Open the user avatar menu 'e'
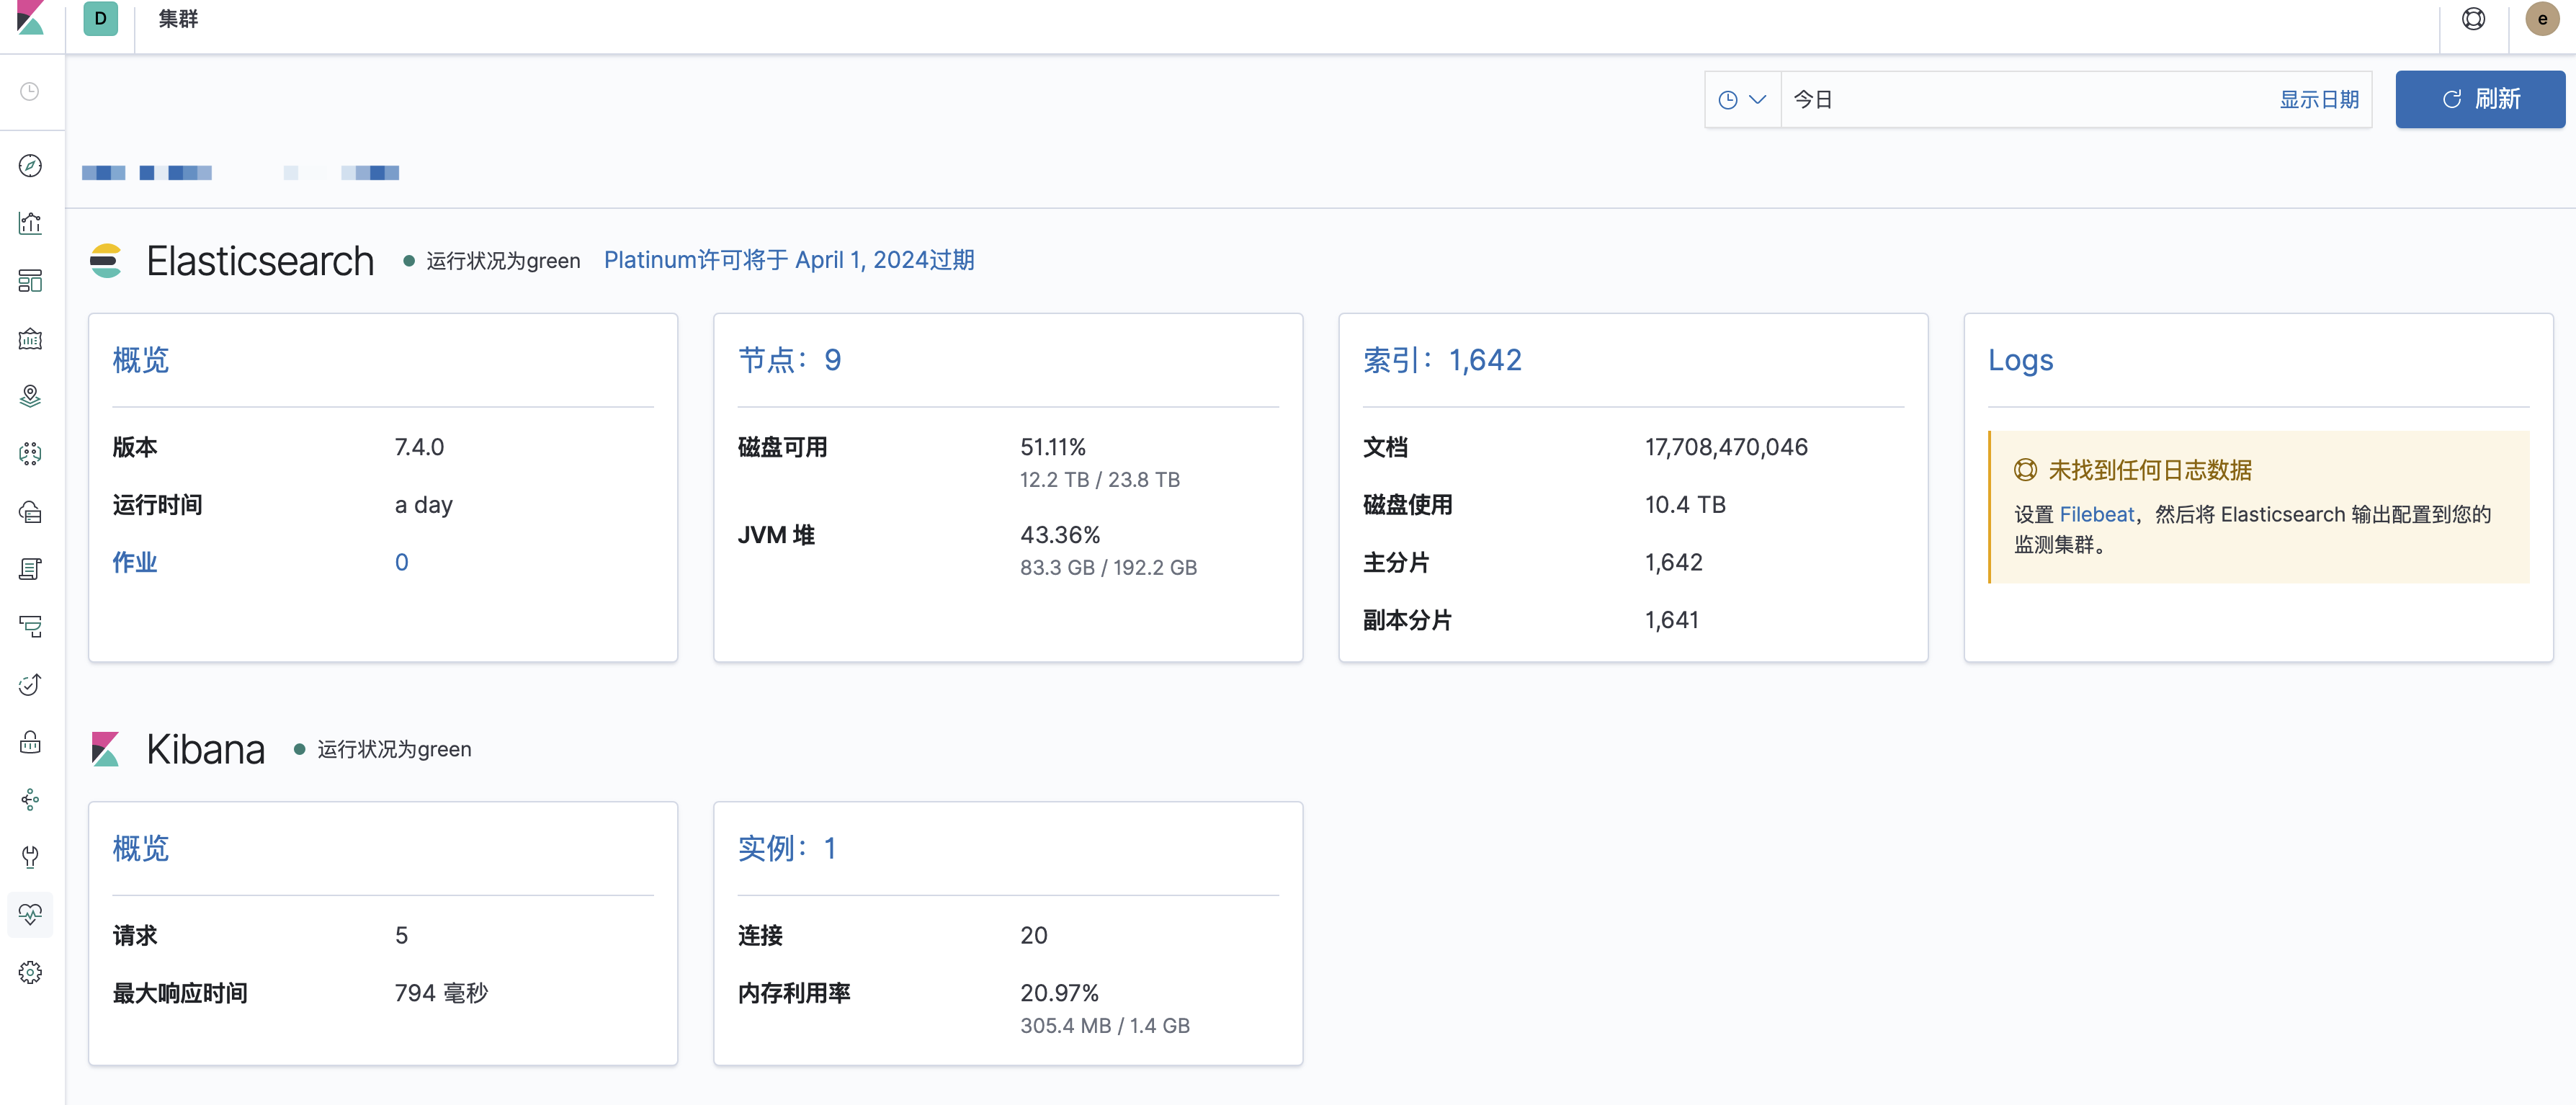 click(2542, 19)
